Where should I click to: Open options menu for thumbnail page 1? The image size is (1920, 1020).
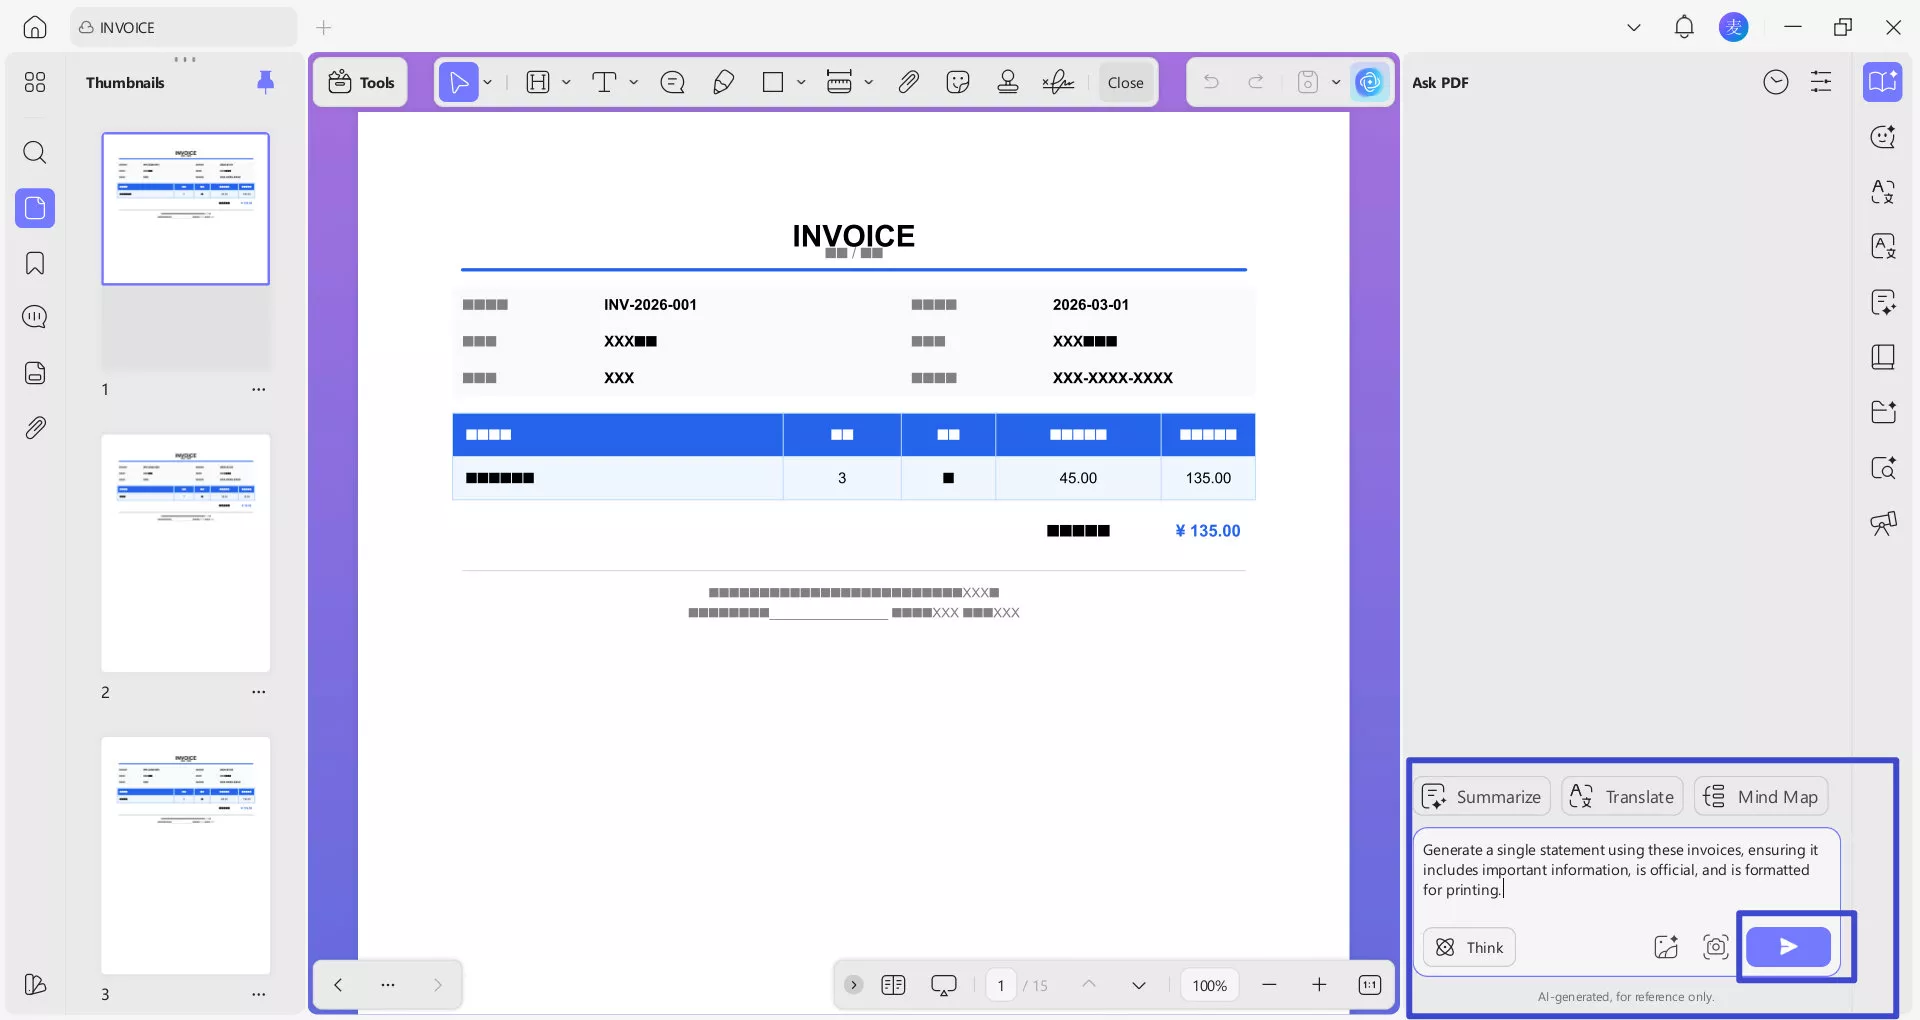(x=259, y=389)
